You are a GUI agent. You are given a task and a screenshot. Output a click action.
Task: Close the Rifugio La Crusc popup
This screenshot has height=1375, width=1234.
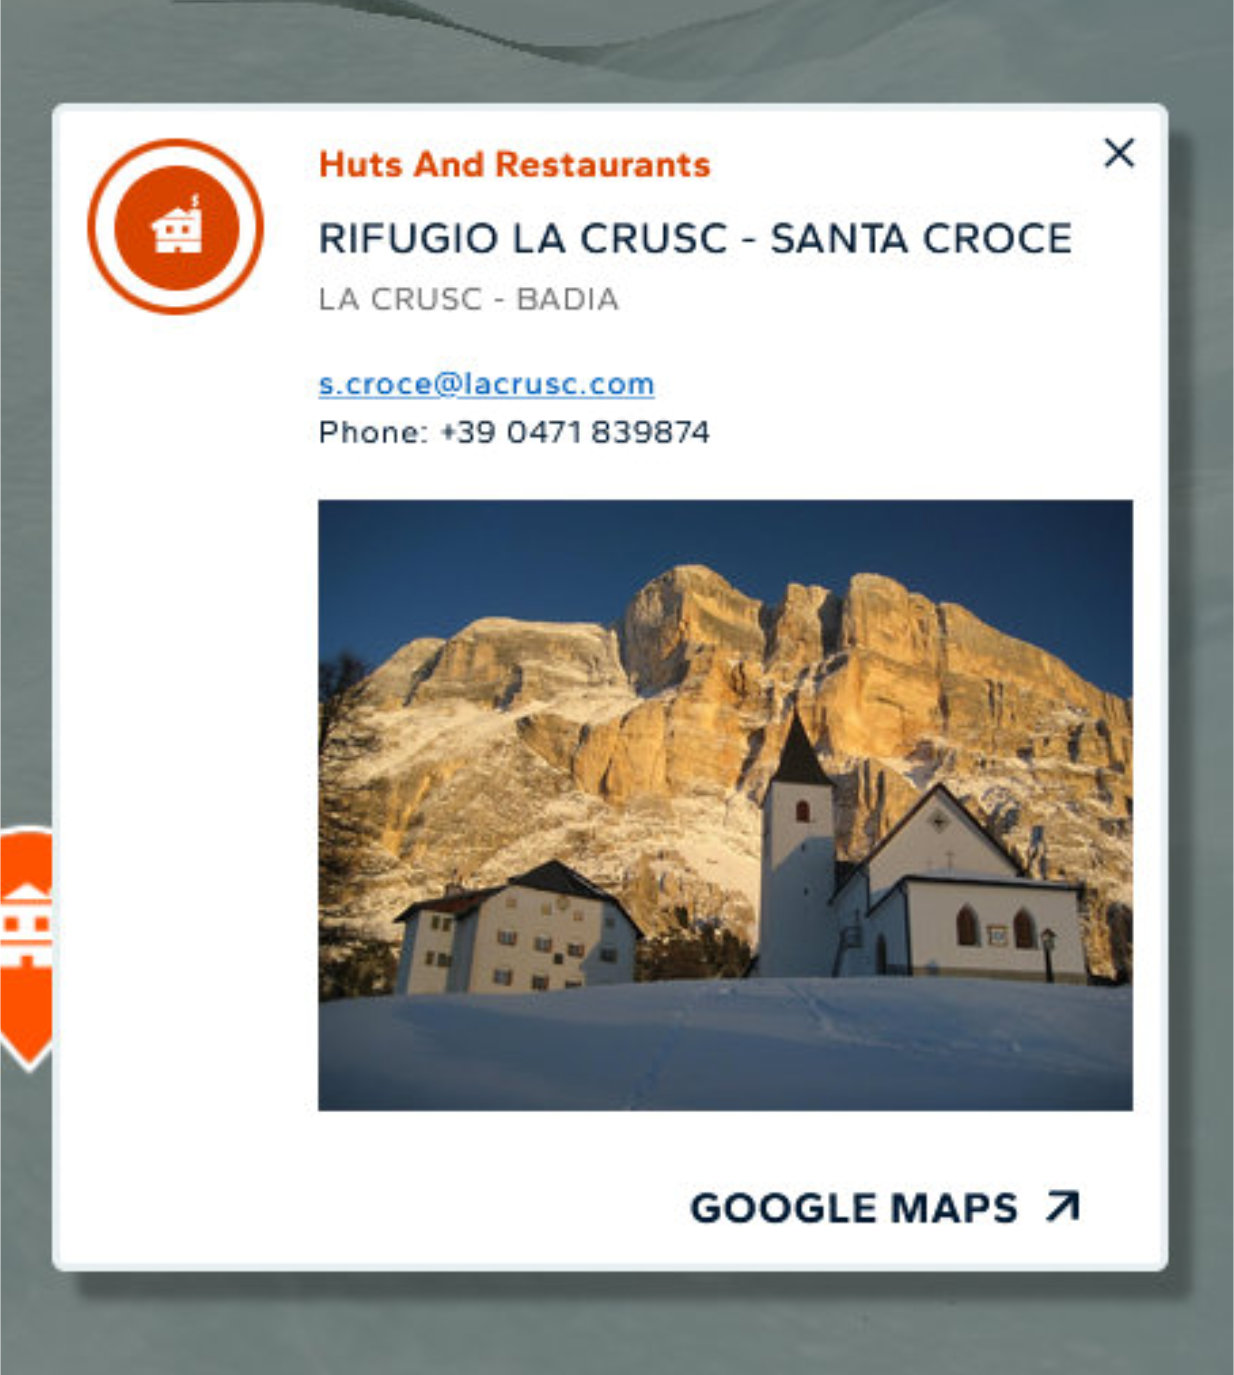tap(1119, 153)
